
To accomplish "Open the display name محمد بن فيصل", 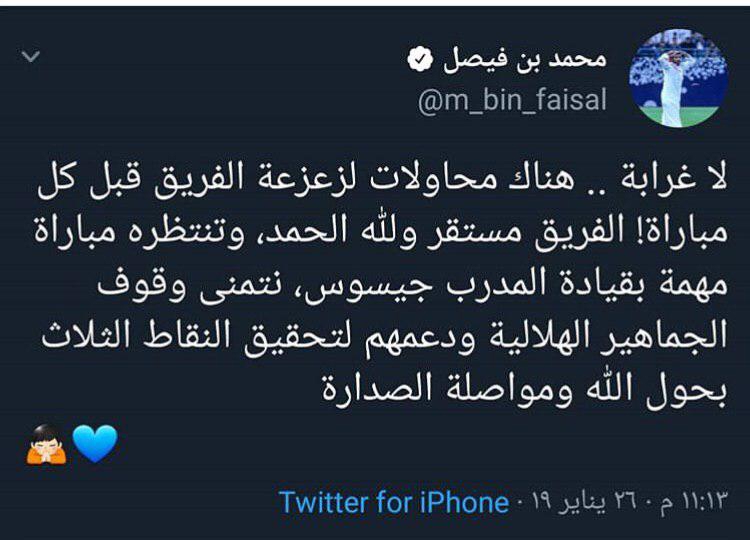I will coord(524,60).
